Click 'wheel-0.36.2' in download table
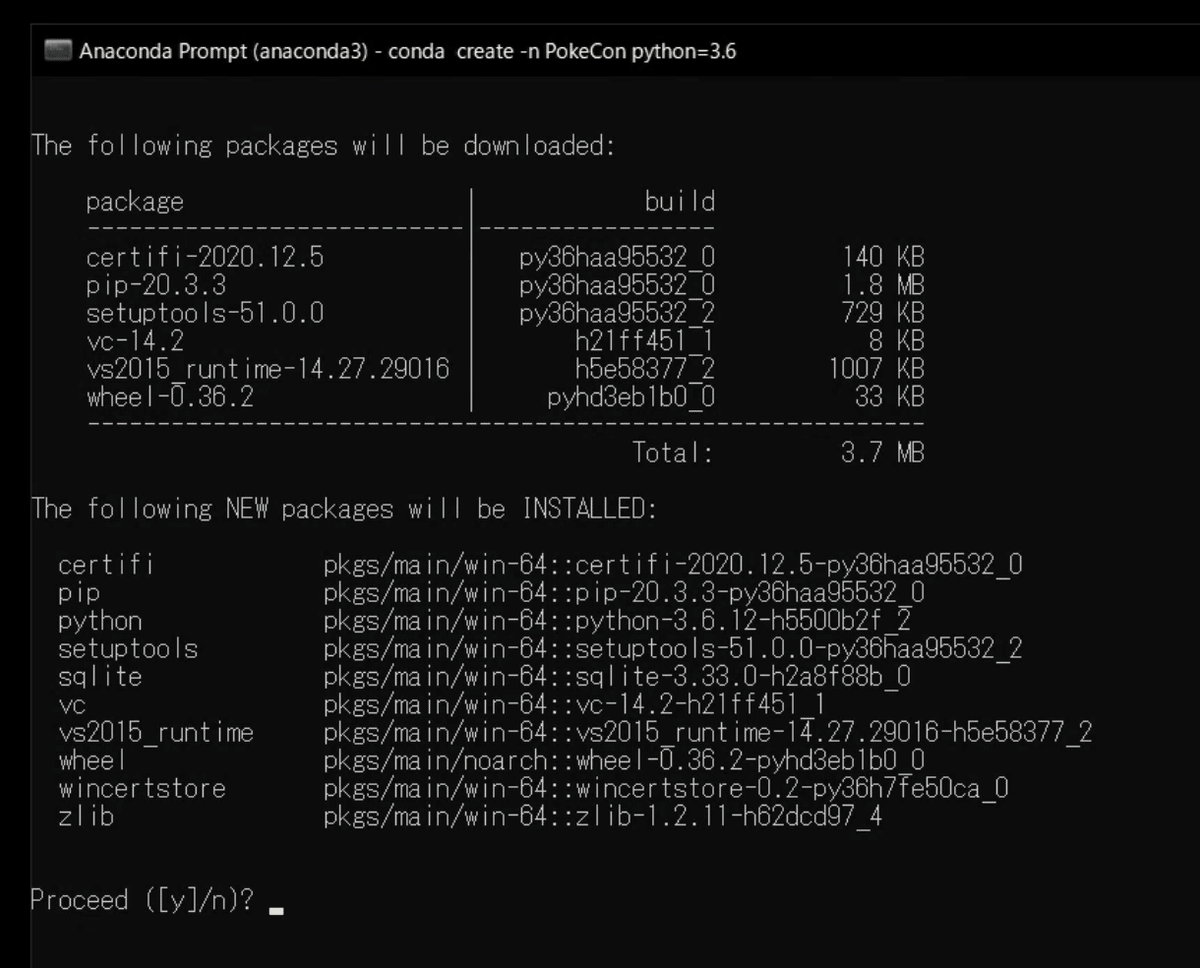The height and width of the screenshot is (968, 1200). 170,398
